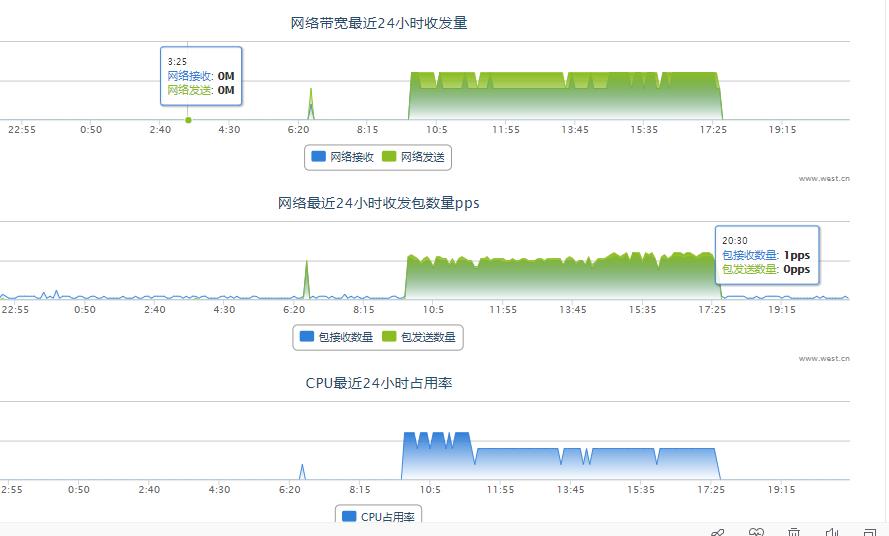Click the trash icon at bottom edge
The width and height of the screenshot is (889, 536).
click(x=794, y=532)
